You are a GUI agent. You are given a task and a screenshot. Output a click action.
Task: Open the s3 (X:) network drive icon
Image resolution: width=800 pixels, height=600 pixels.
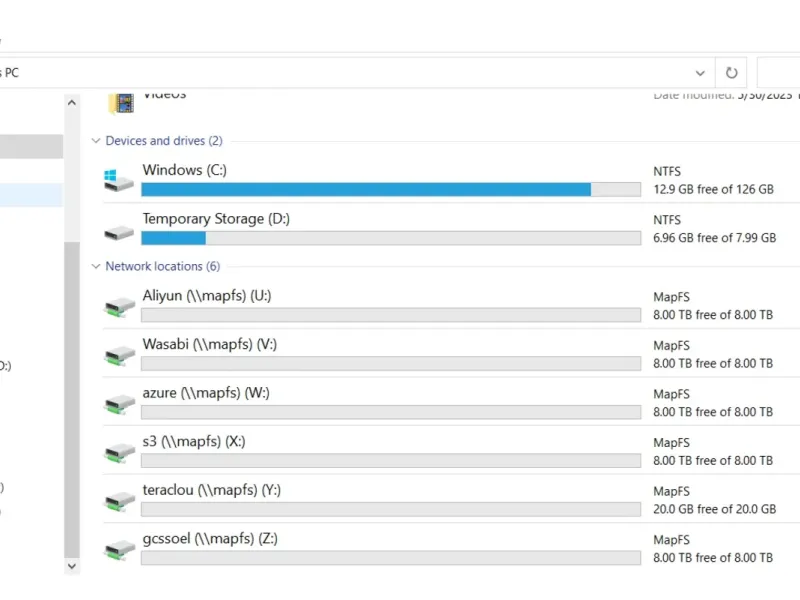tap(120, 452)
